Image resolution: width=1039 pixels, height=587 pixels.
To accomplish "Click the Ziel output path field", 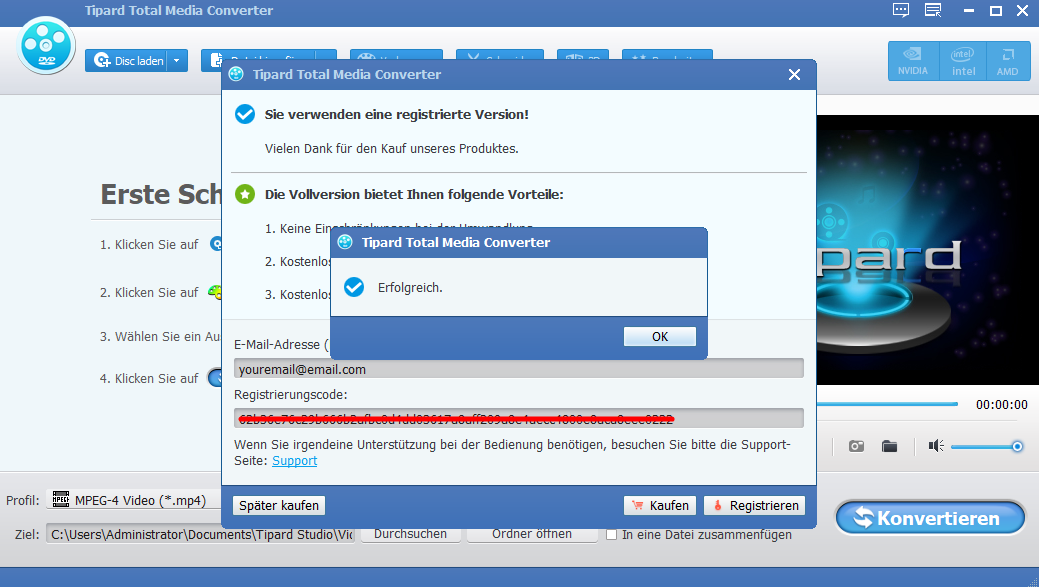I will pyautogui.click(x=200, y=534).
